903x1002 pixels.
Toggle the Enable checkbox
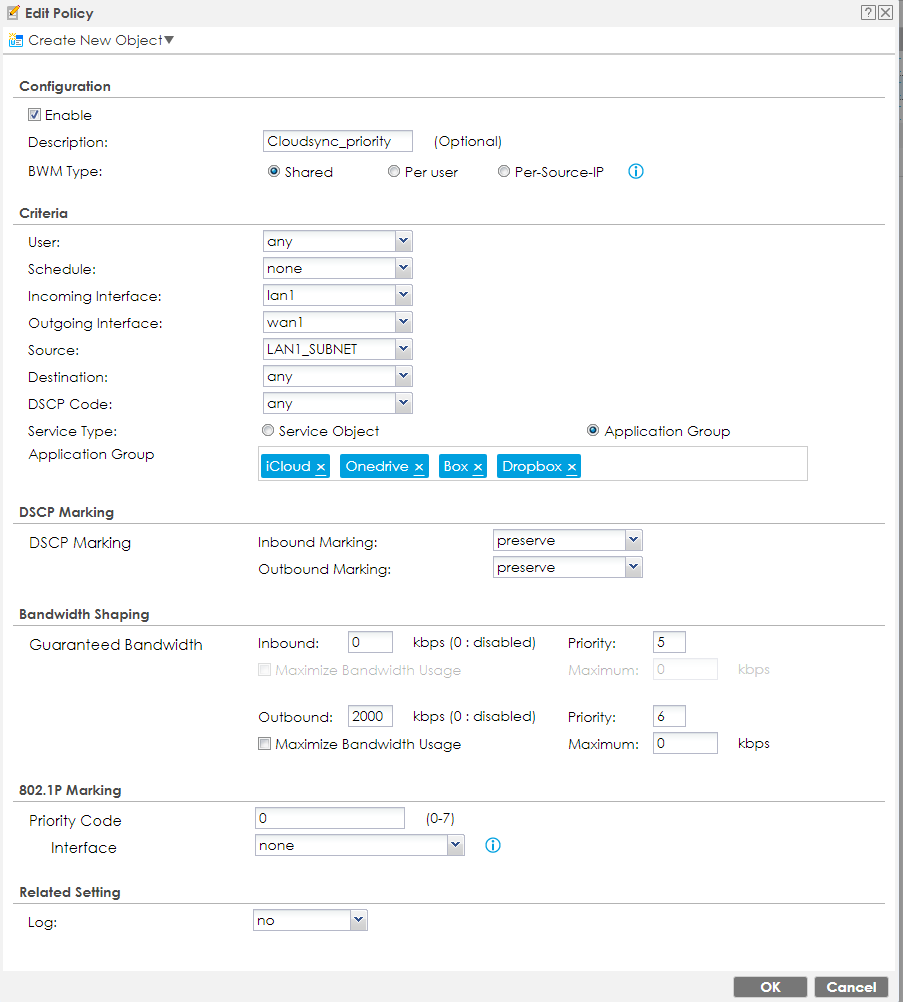click(34, 115)
